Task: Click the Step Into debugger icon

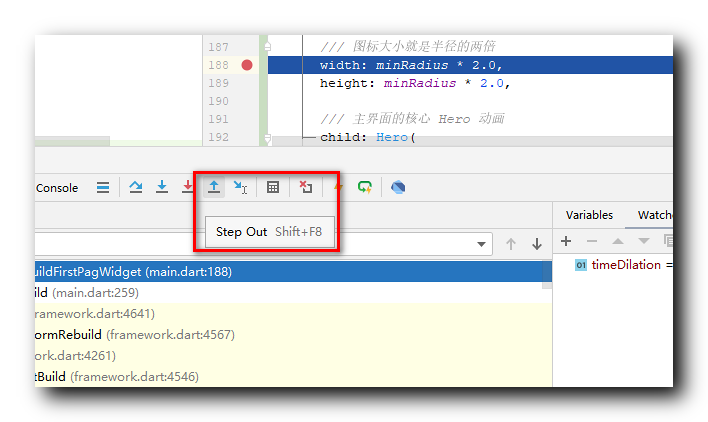Action: [162, 187]
